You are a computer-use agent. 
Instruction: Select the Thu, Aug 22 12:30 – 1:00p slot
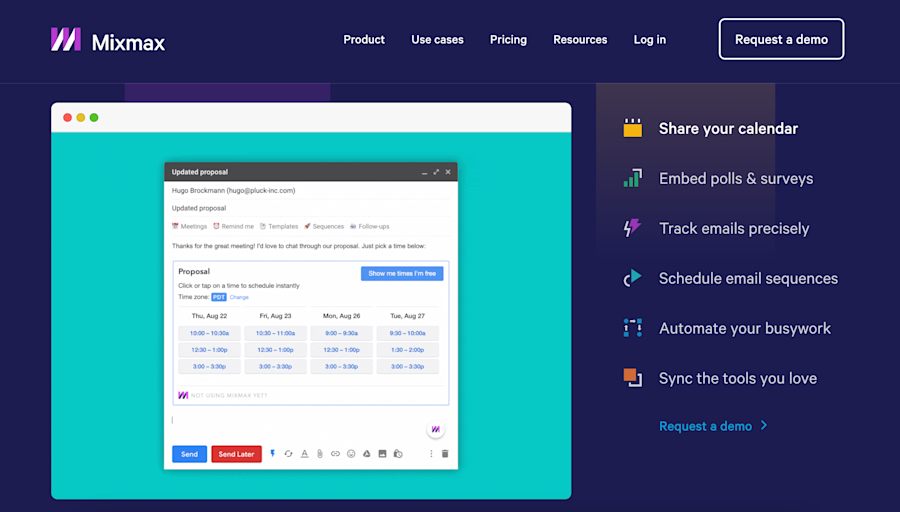coord(210,350)
